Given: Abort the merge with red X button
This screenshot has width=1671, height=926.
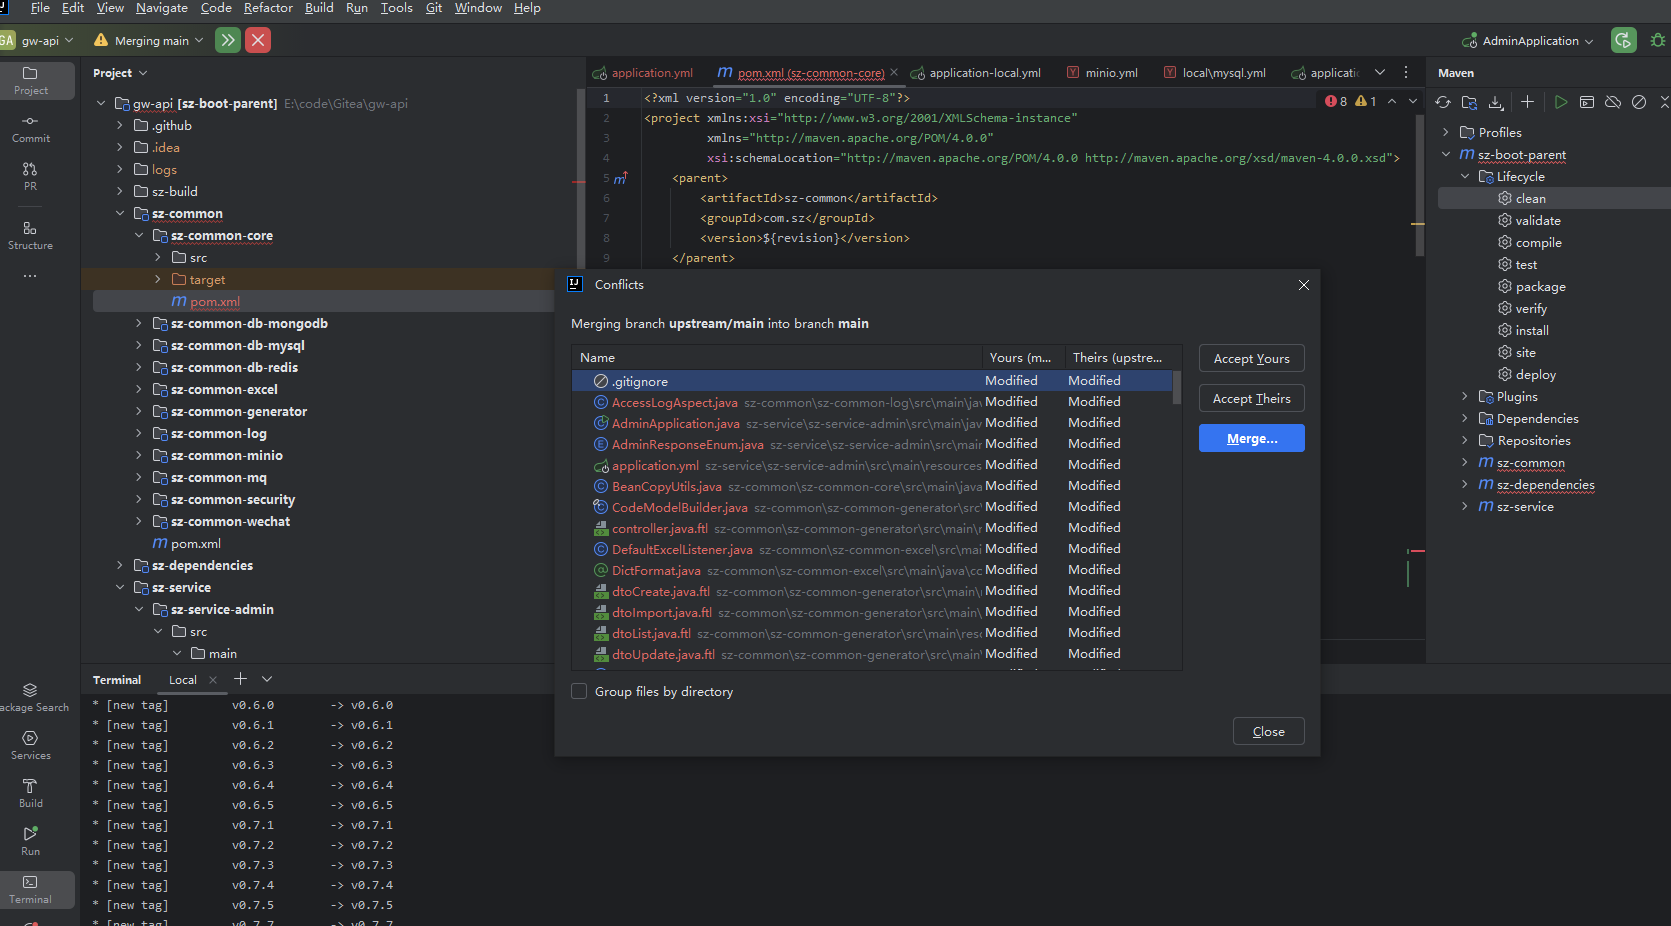Looking at the screenshot, I should pyautogui.click(x=258, y=40).
